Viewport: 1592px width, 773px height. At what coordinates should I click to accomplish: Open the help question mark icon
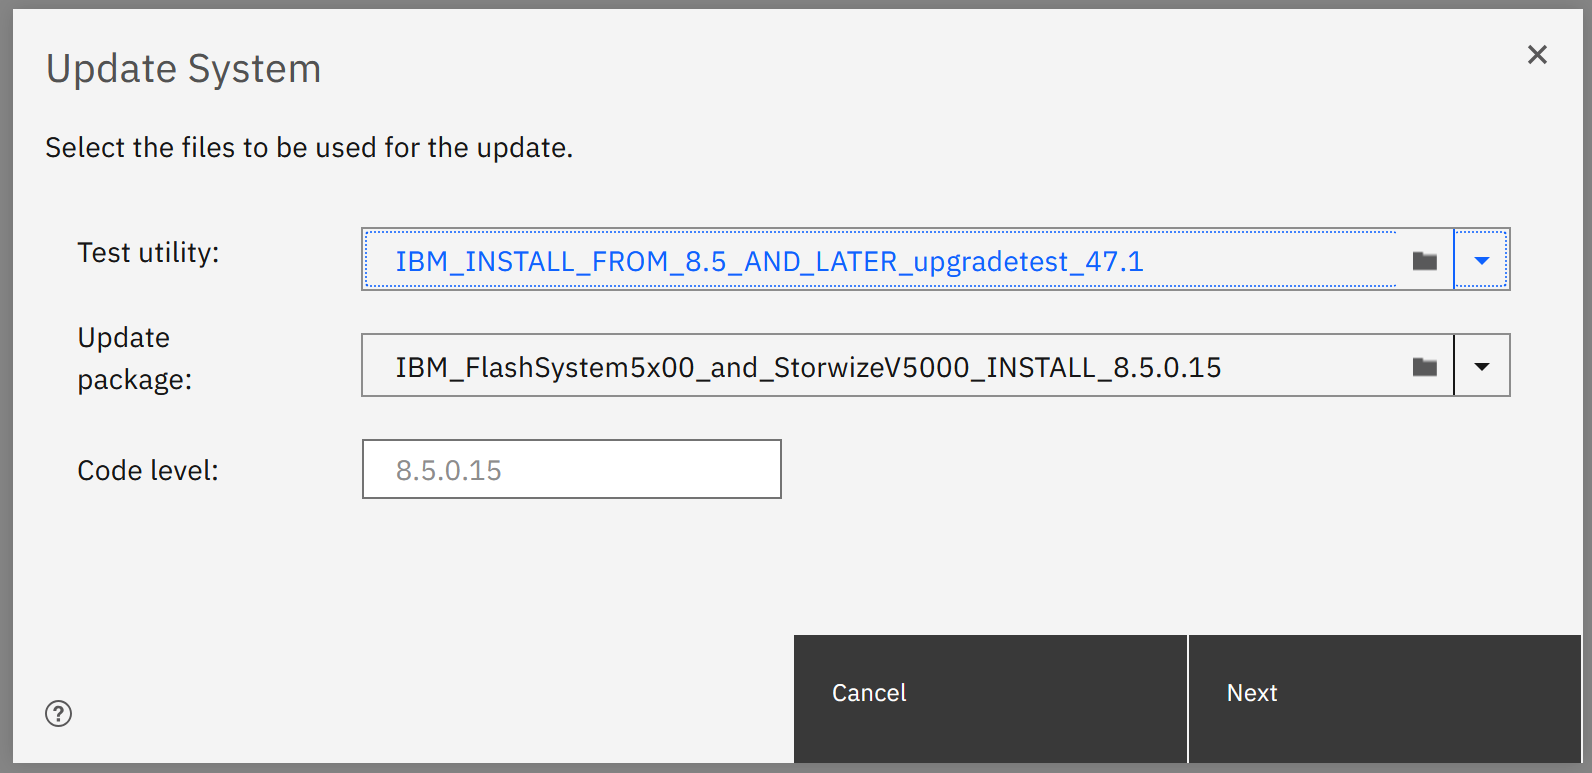click(59, 713)
